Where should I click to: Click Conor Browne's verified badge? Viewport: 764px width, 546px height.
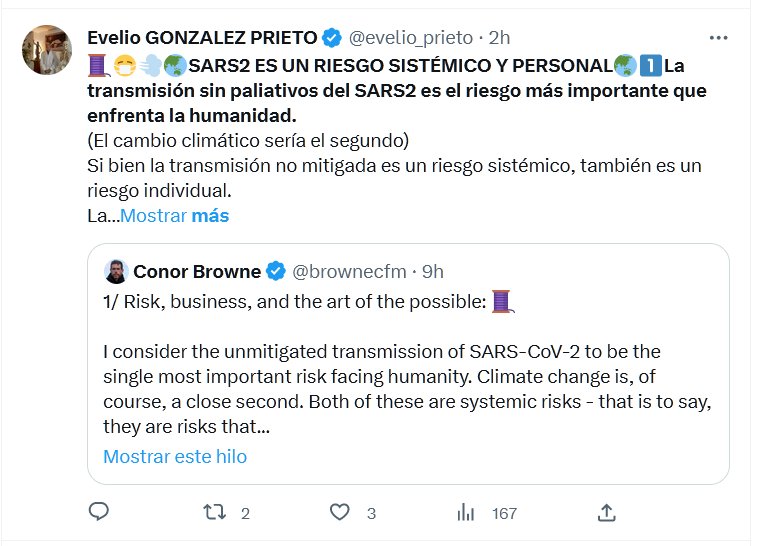276,271
